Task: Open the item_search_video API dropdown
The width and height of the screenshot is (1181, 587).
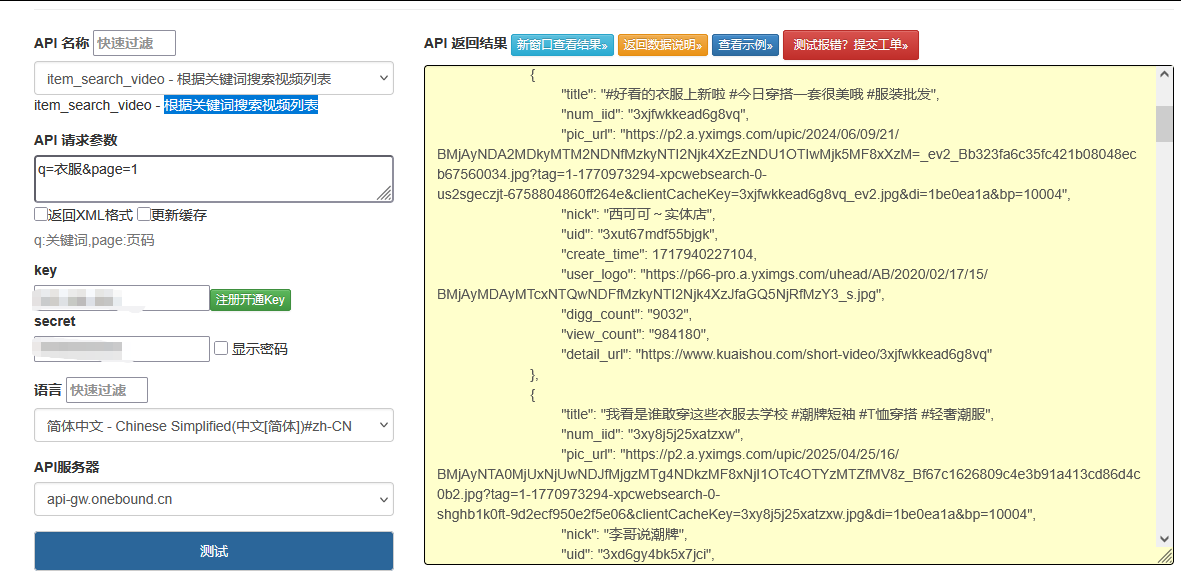Action: (214, 78)
